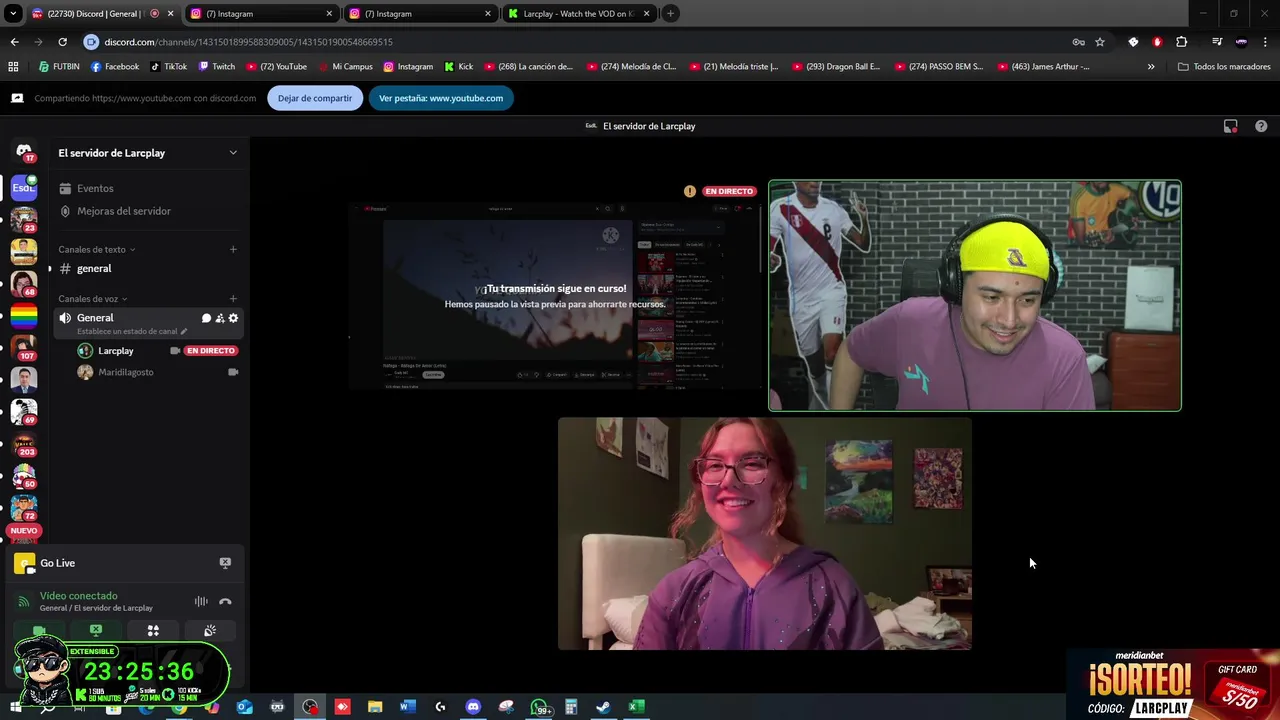Toggle screen share in voice panel
1280x720 pixels.
tap(96, 631)
